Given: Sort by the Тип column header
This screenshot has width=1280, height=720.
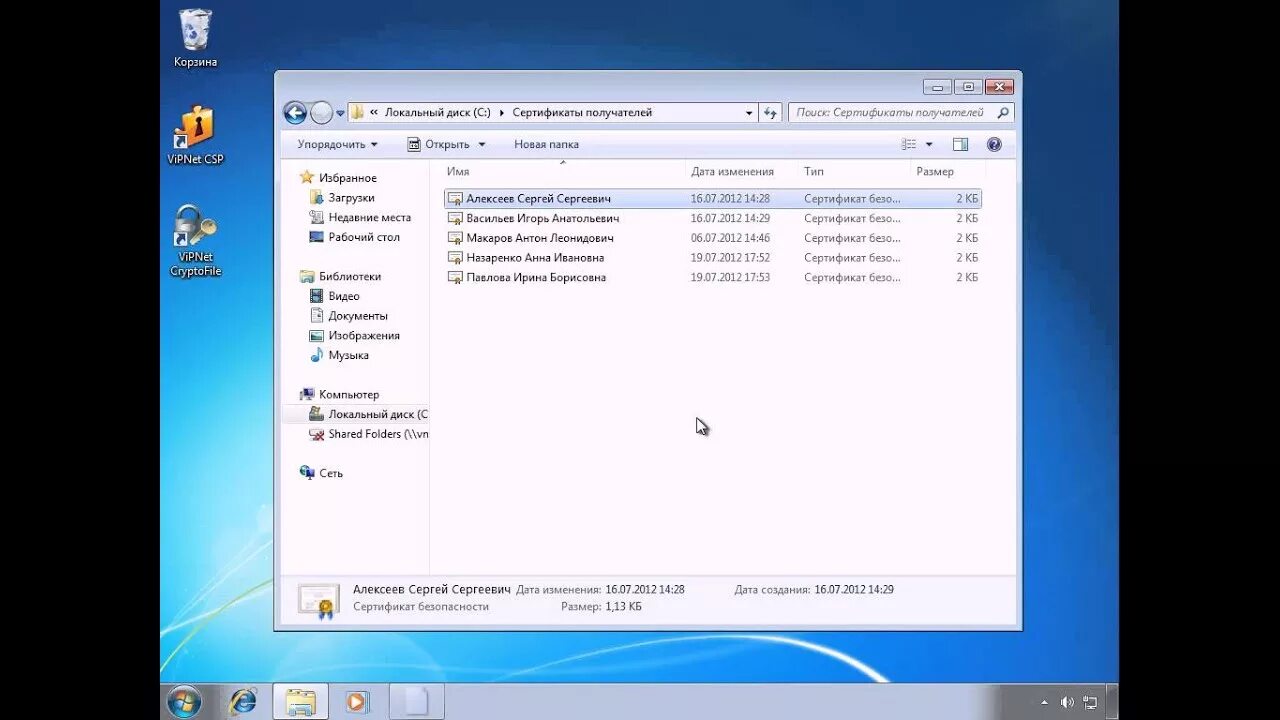Looking at the screenshot, I should (x=854, y=171).
